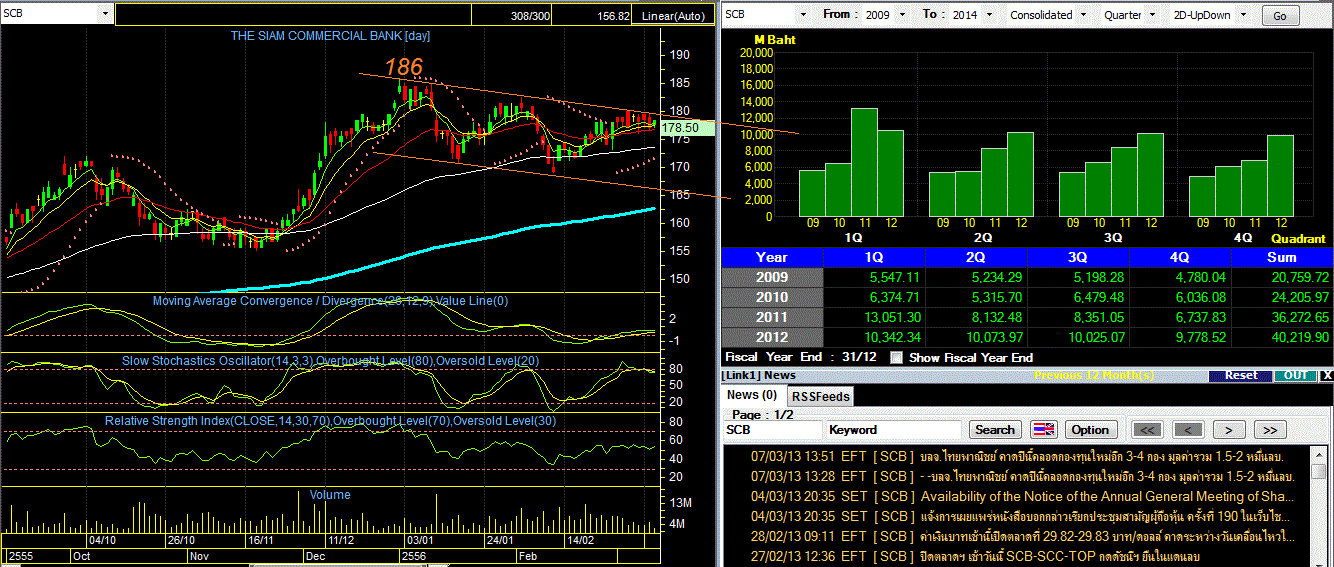1334x567 pixels.
Task: Click the Slow Stochastics Oscillator indicator title
Action: tap(330, 360)
